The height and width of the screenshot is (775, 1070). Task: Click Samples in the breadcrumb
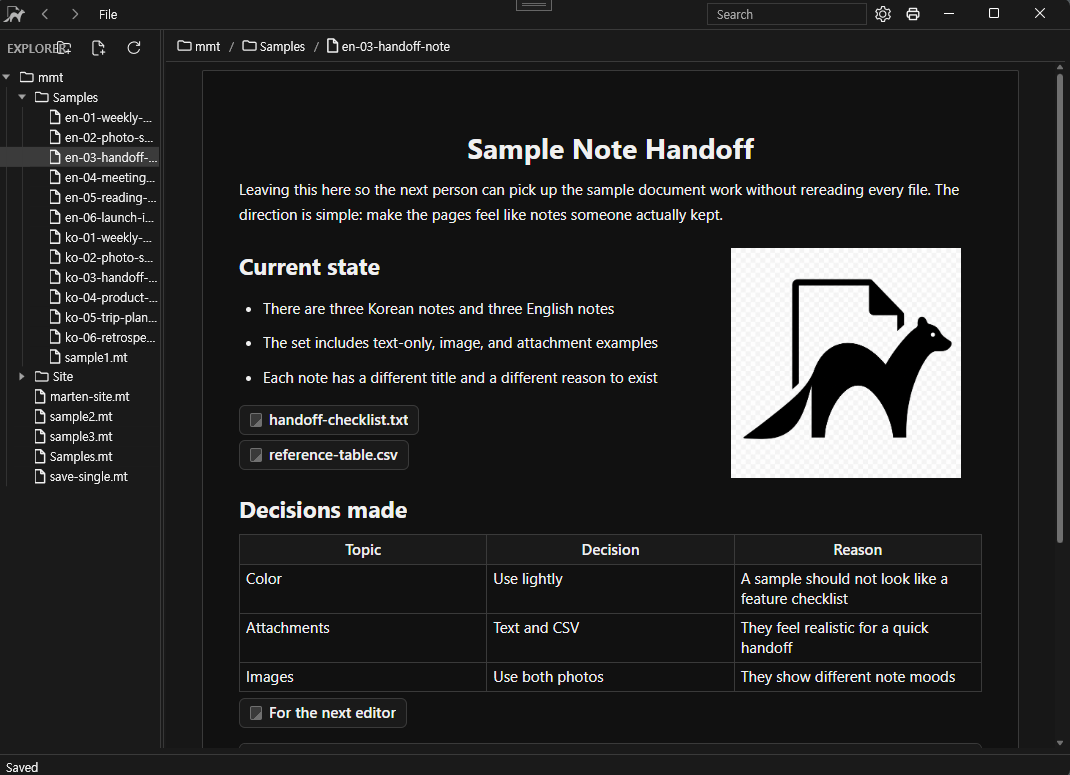[x=274, y=46]
